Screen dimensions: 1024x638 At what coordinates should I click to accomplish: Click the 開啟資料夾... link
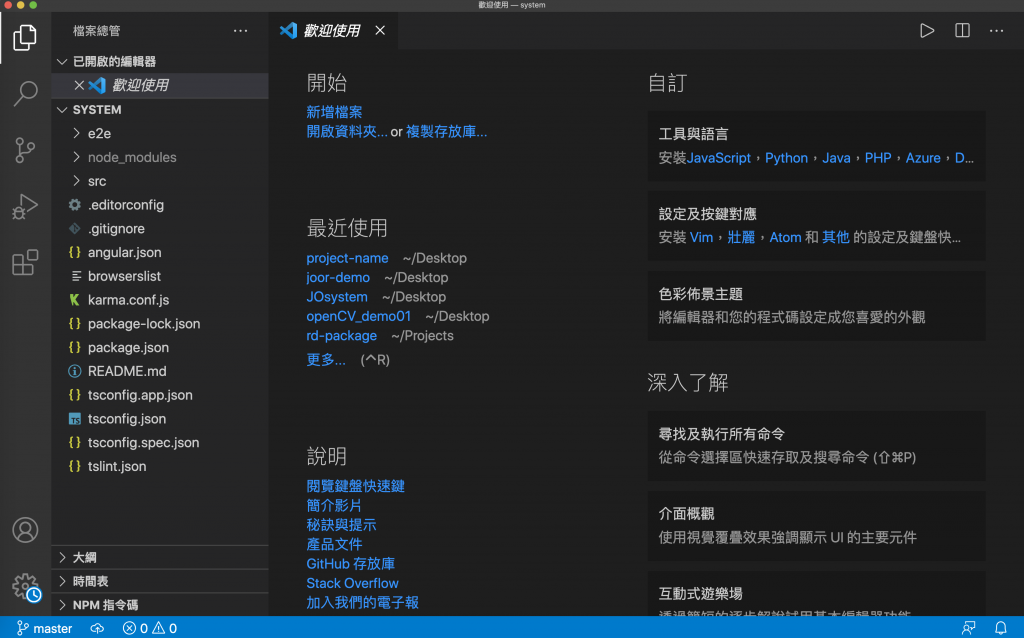[x=347, y=131]
